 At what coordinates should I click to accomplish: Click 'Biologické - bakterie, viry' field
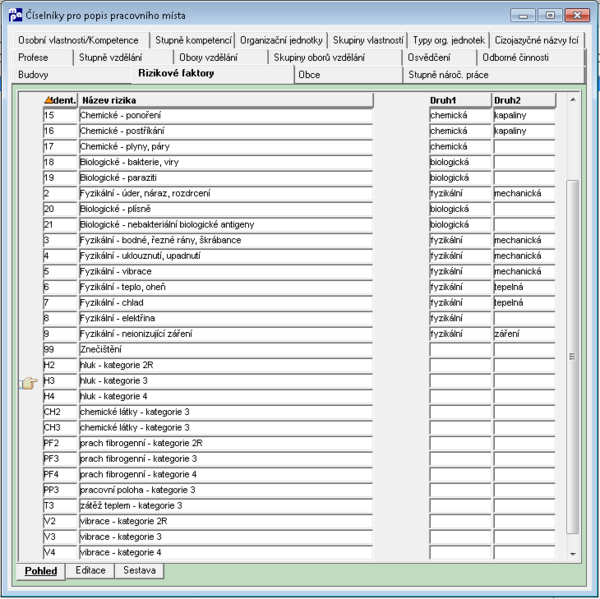(226, 162)
